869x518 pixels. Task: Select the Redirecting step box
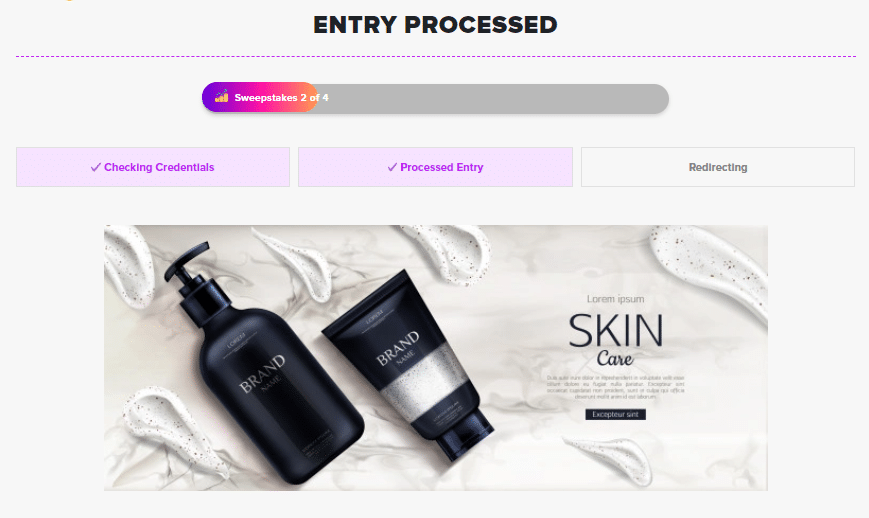point(718,167)
